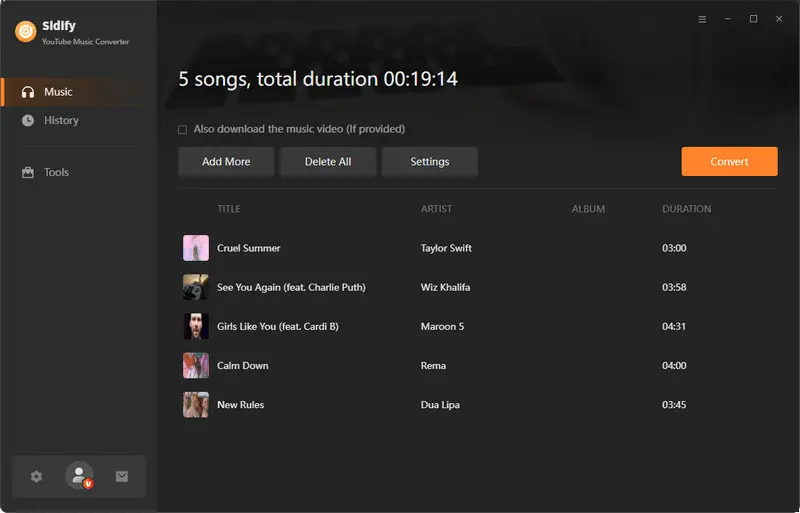Click the Delete All button
The height and width of the screenshot is (513, 800).
(328, 162)
